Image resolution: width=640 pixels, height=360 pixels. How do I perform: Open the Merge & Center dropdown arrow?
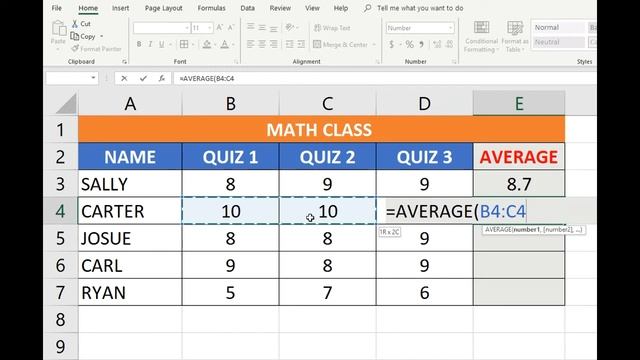pos(374,44)
